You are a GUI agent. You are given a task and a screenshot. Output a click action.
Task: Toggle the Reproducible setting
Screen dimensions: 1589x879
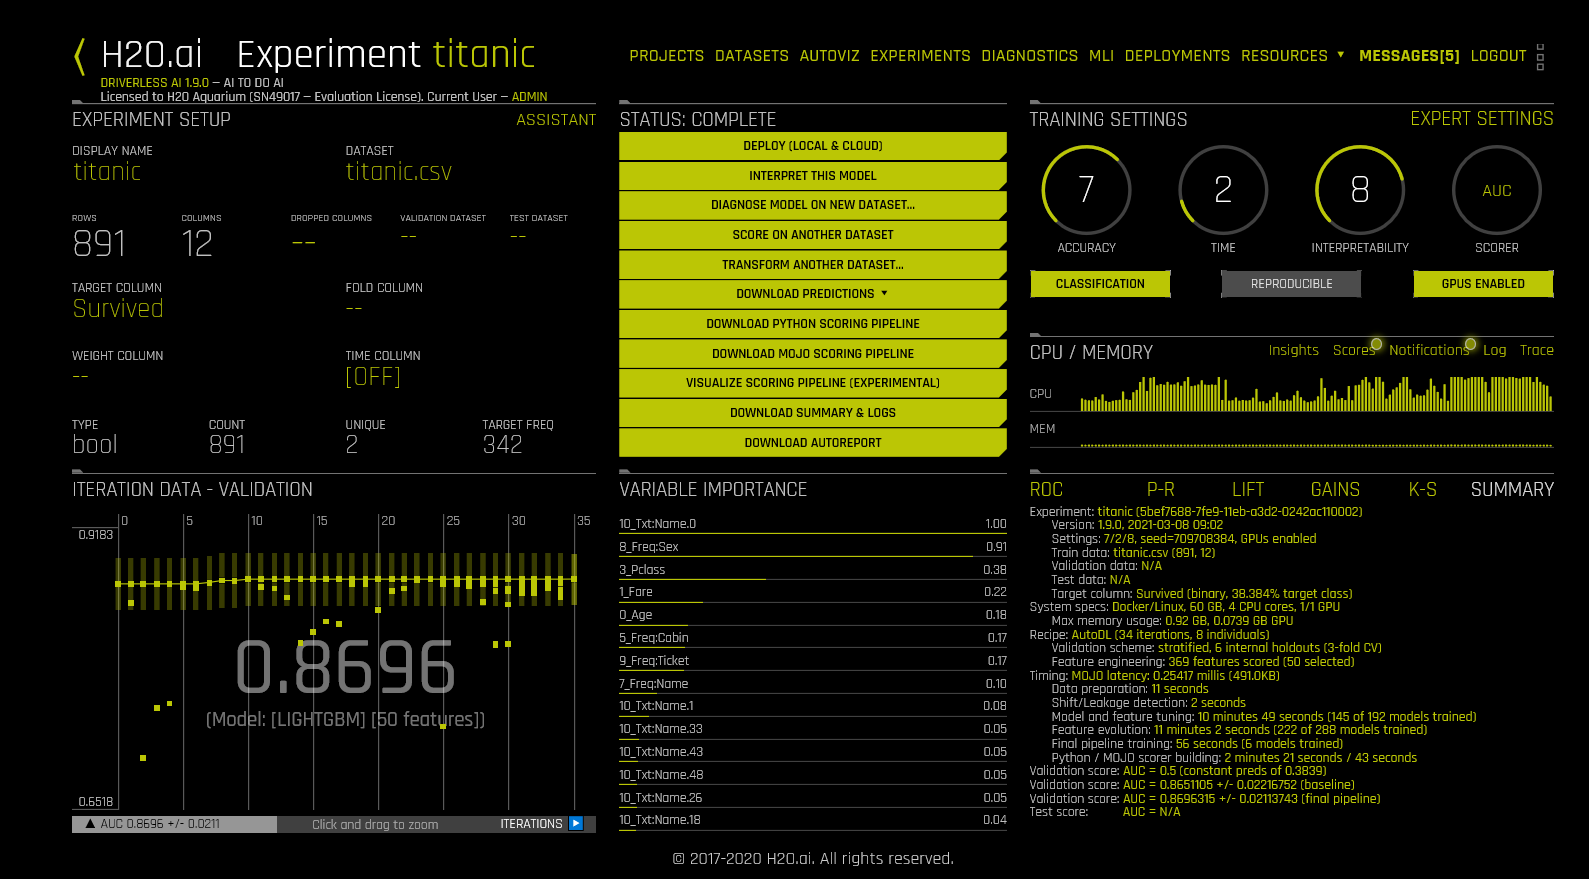tap(1291, 284)
